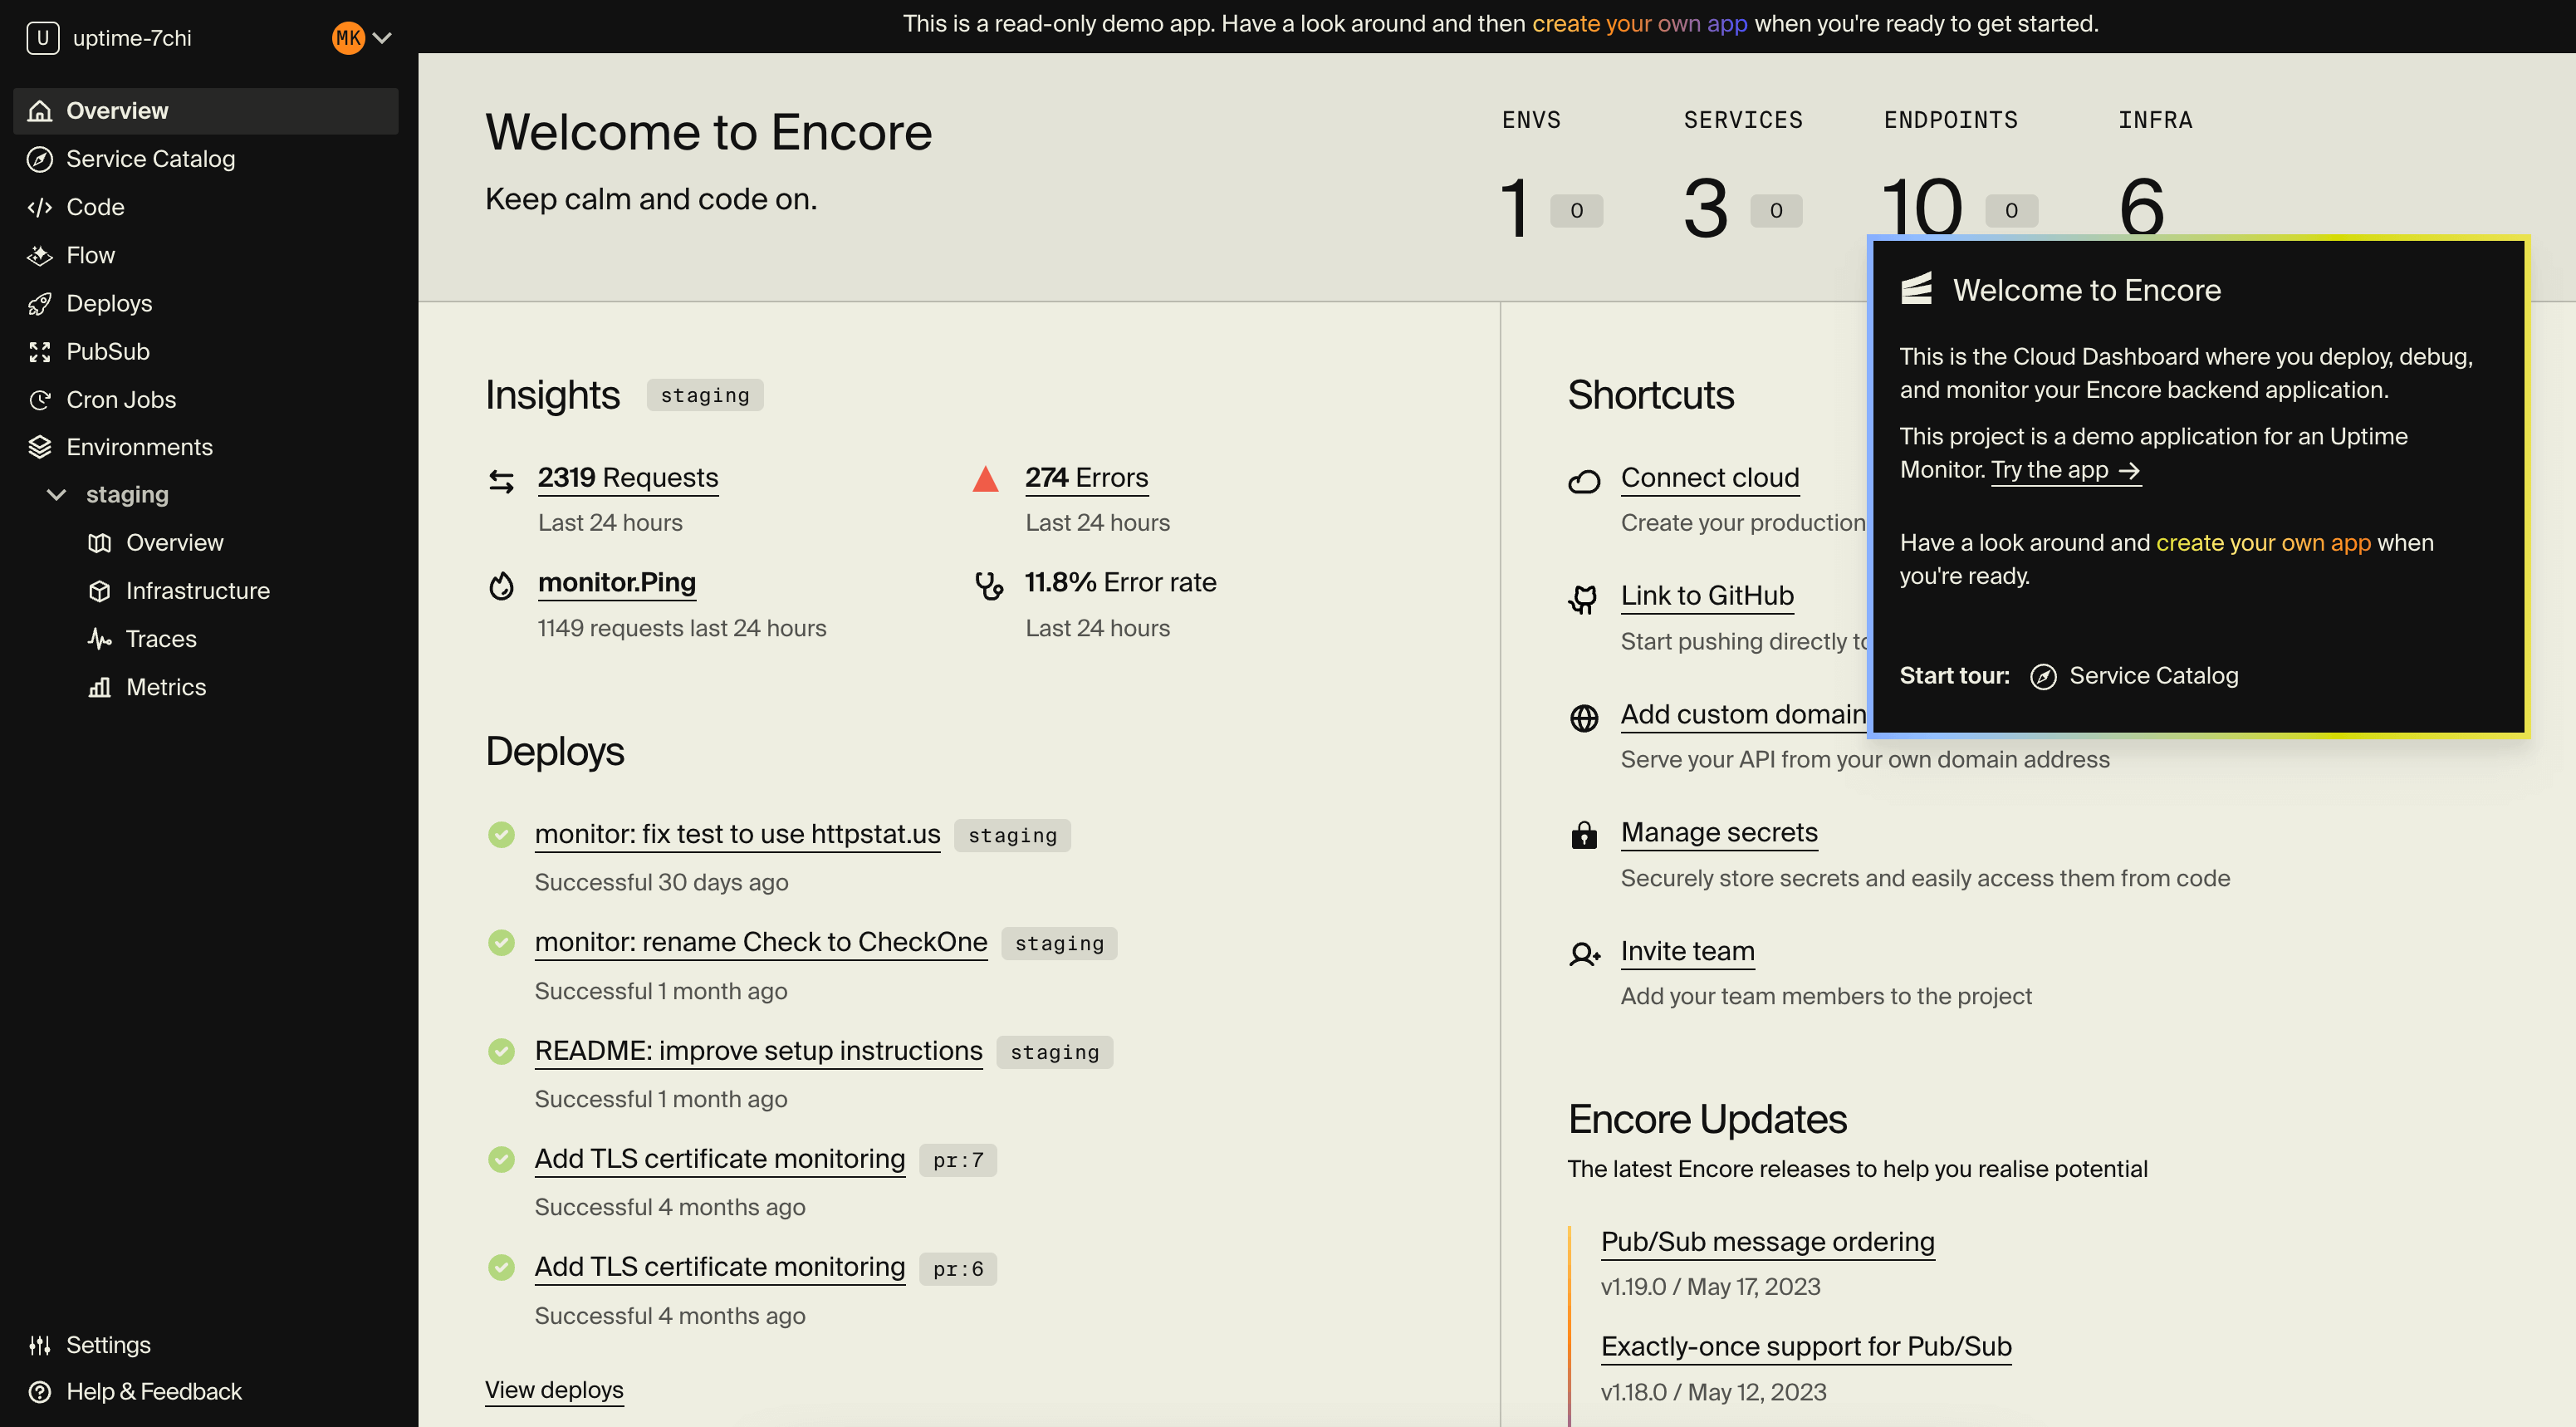This screenshot has height=1427, width=2576.
Task: Click the '11.8% Error rate' text
Action: (1121, 583)
